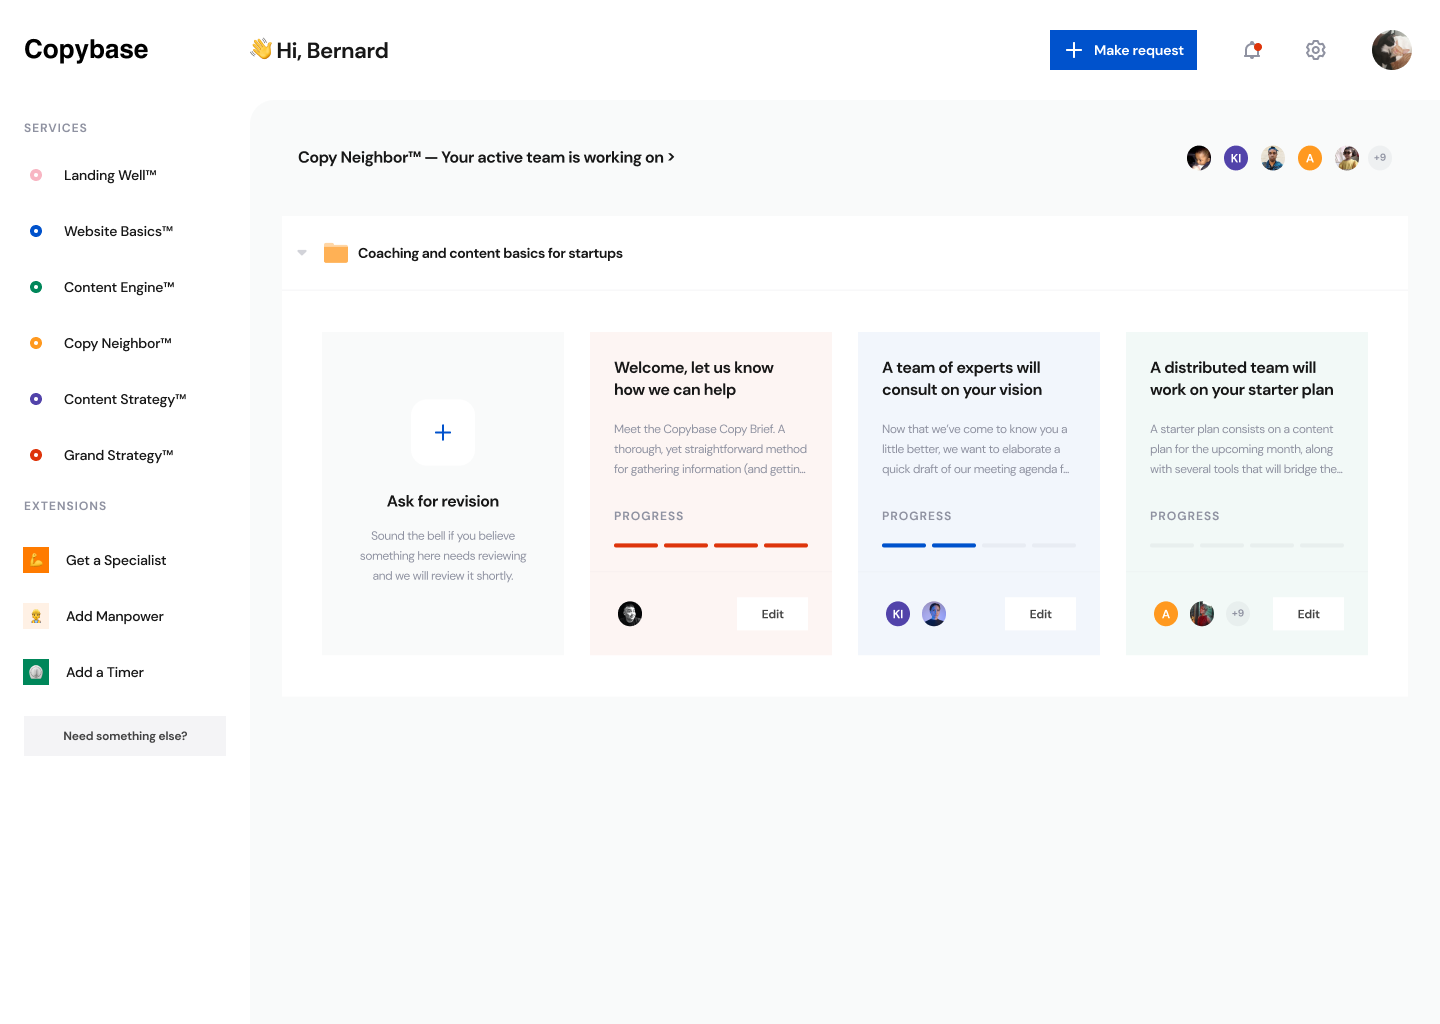Screen dimensions: 1440x1024
Task: Click the empty progress bar on starter plan card
Action: pyautogui.click(x=1247, y=545)
